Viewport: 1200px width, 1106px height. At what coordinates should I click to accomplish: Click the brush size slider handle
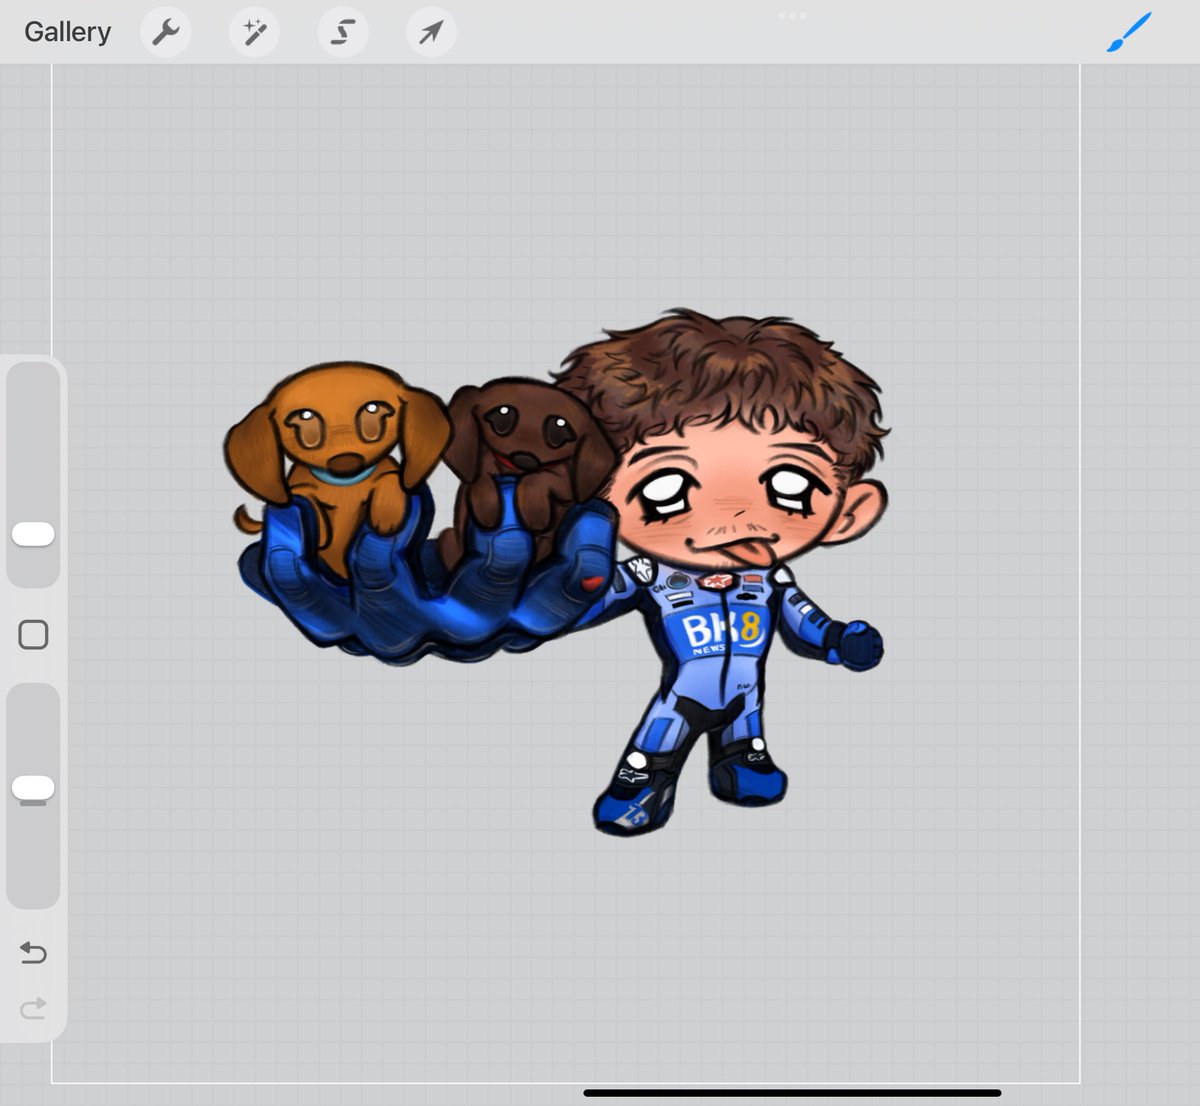pyautogui.click(x=33, y=534)
